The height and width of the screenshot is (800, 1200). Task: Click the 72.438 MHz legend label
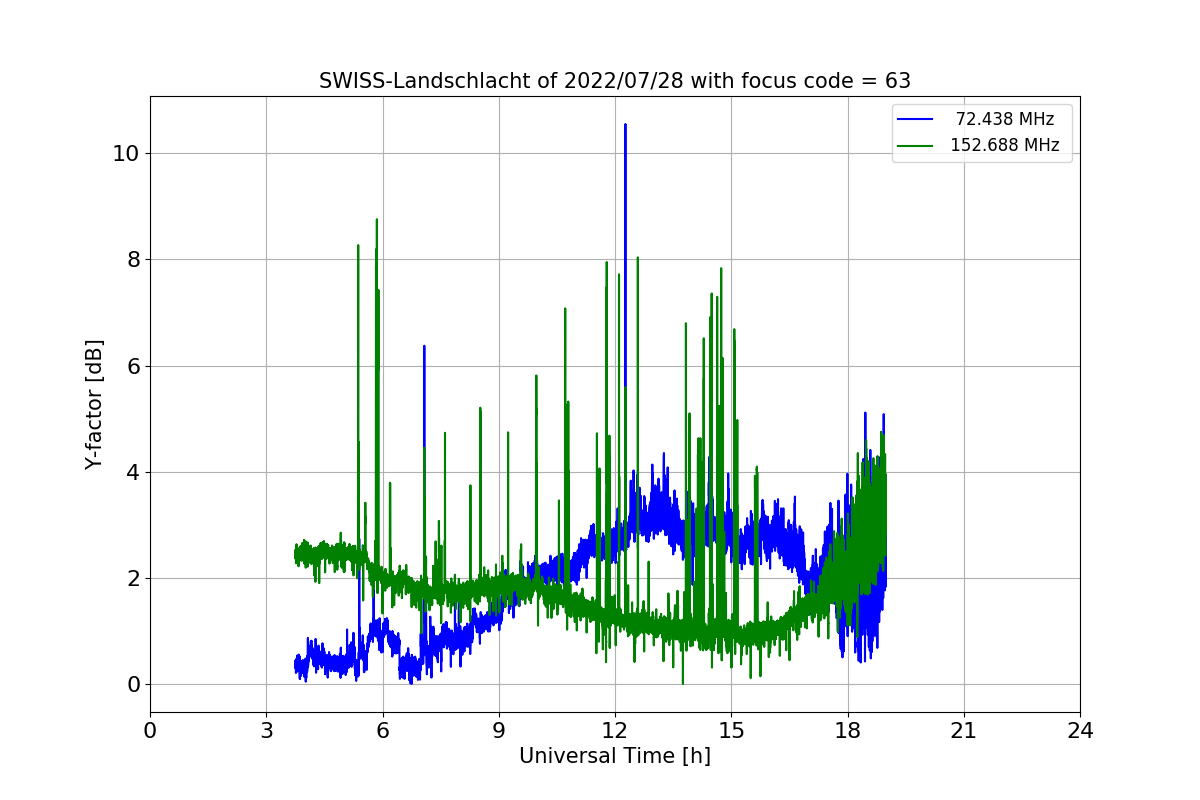[1004, 119]
